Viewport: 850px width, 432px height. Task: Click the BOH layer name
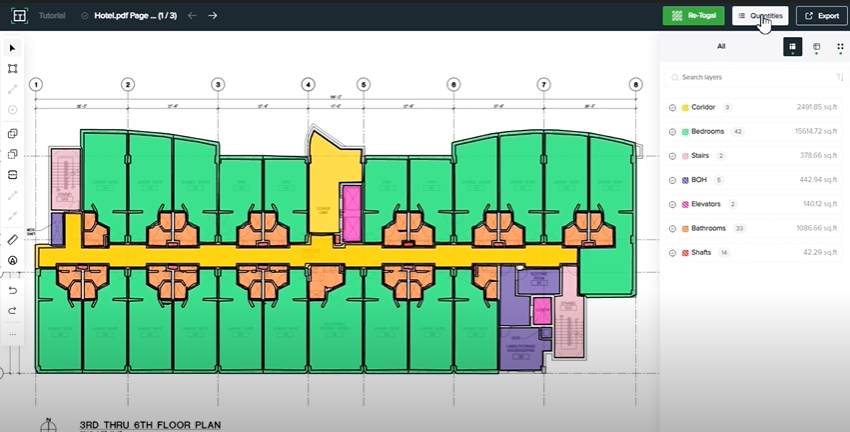(x=699, y=180)
